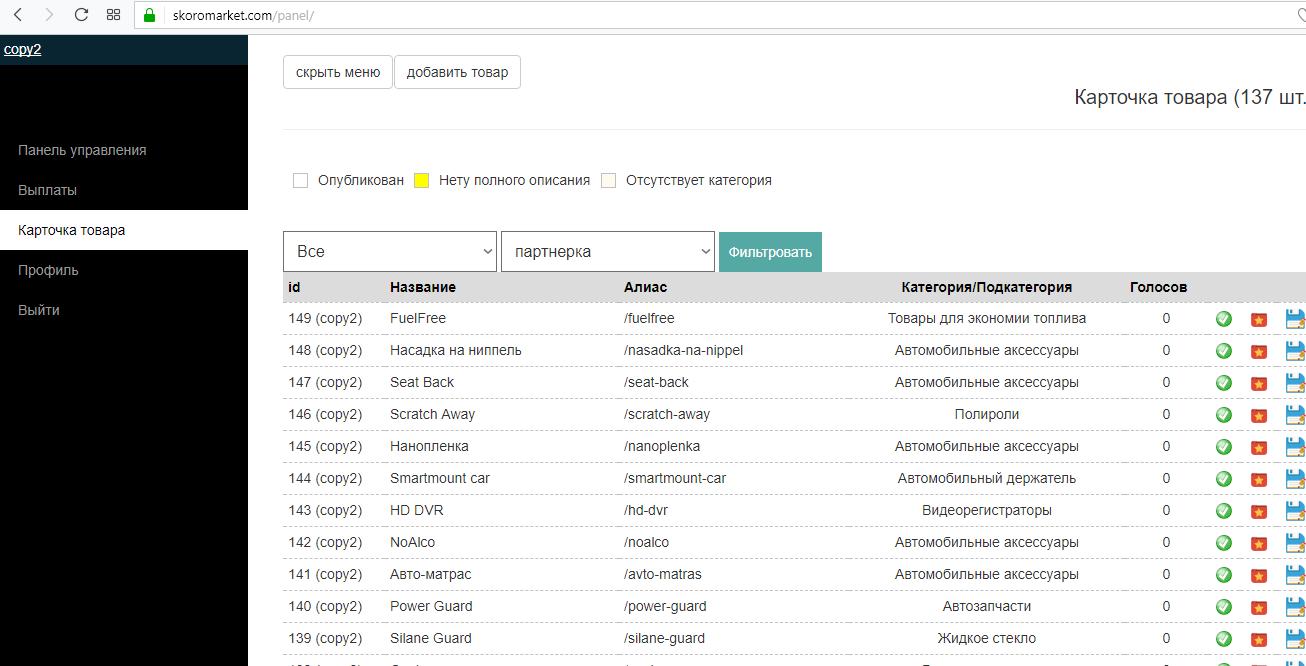This screenshot has width=1306, height=666.
Task: Reload the page with browser refresh icon
Action: (82, 15)
